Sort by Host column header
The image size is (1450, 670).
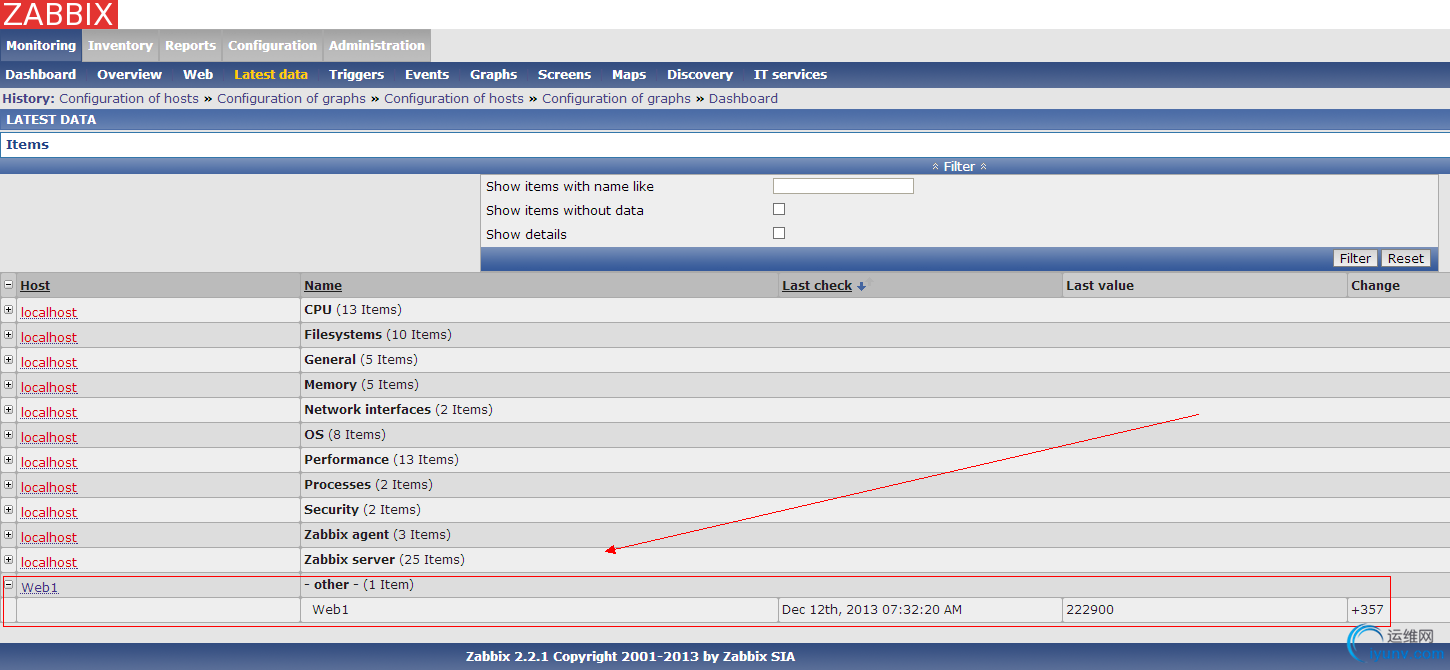(x=35, y=286)
